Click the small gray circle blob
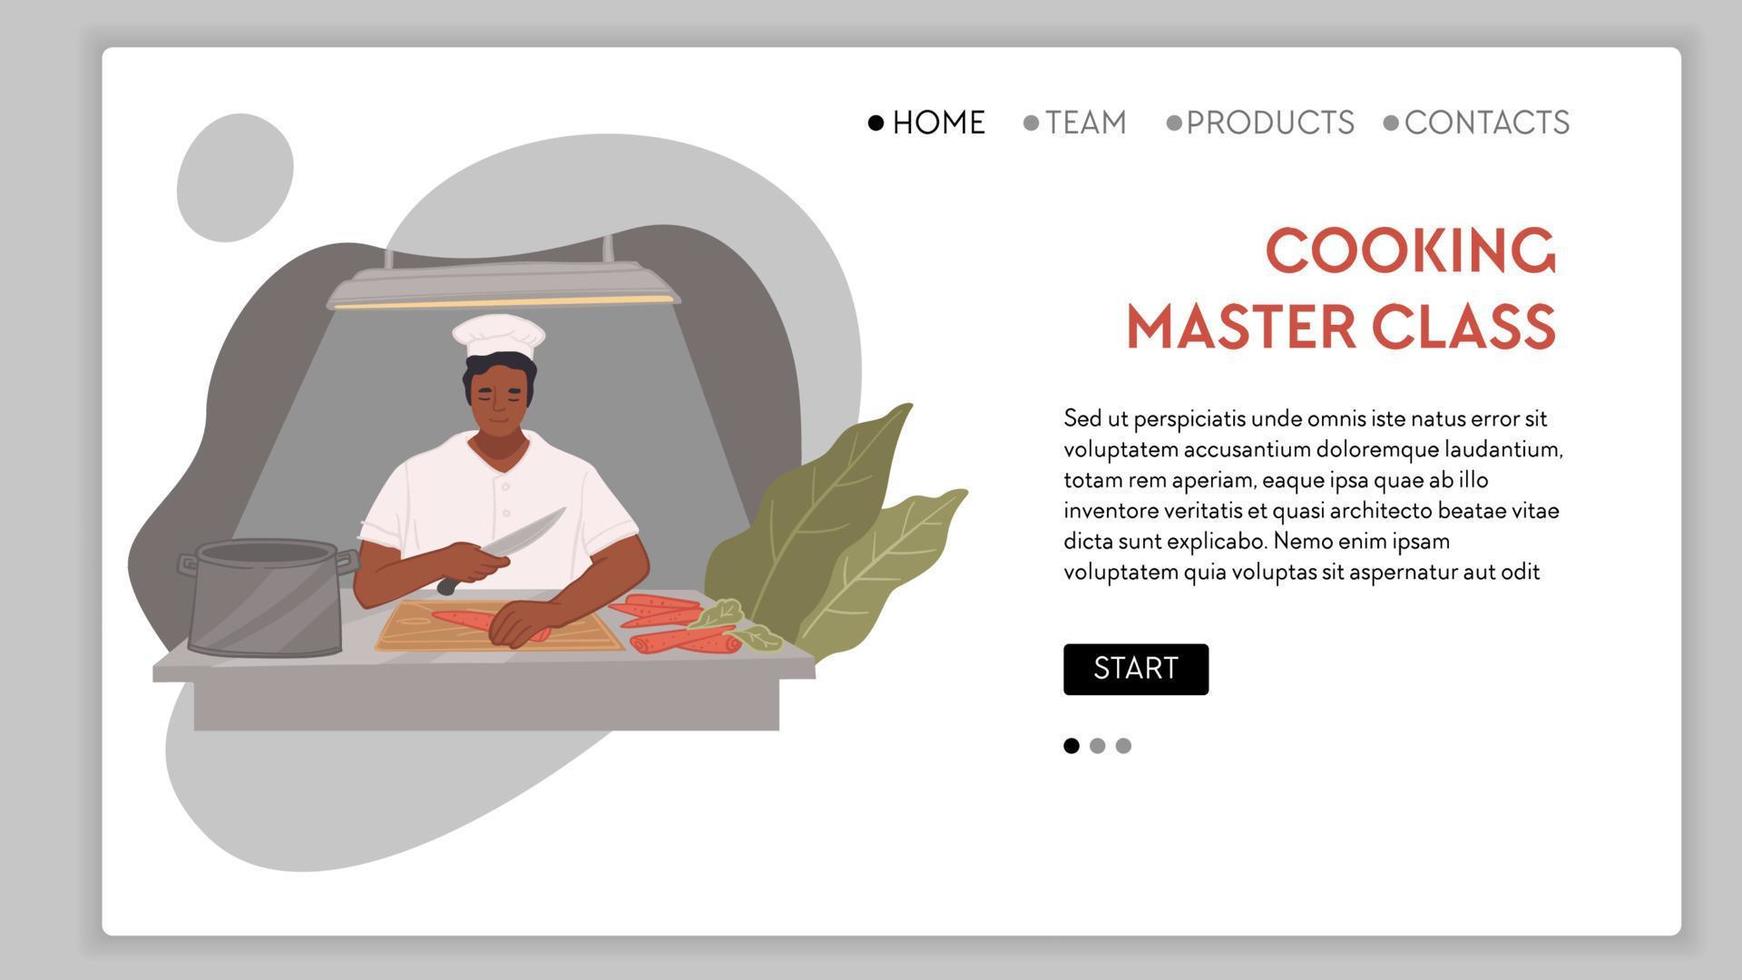Viewport: 1742px width, 980px height. (235, 177)
